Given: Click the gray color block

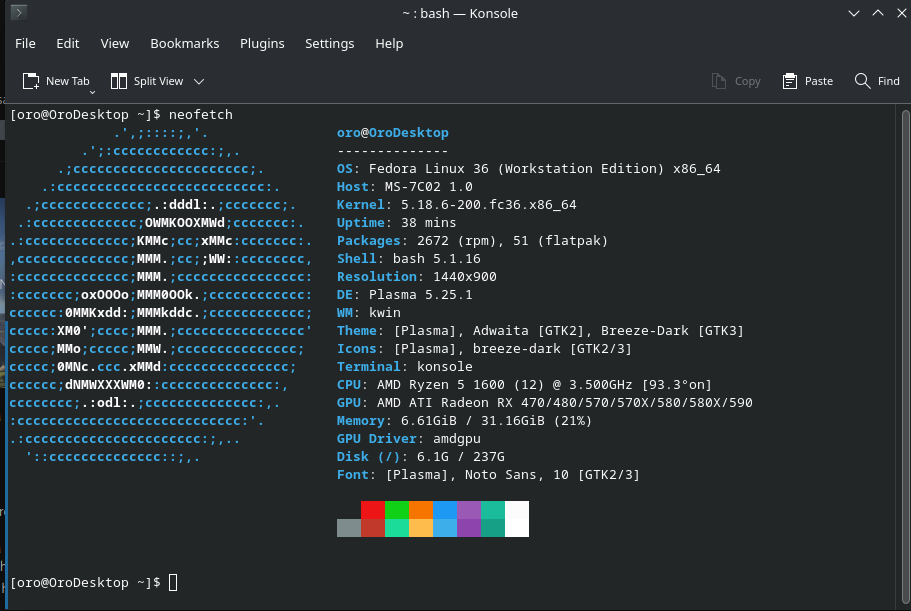Looking at the screenshot, I should tap(349, 528).
